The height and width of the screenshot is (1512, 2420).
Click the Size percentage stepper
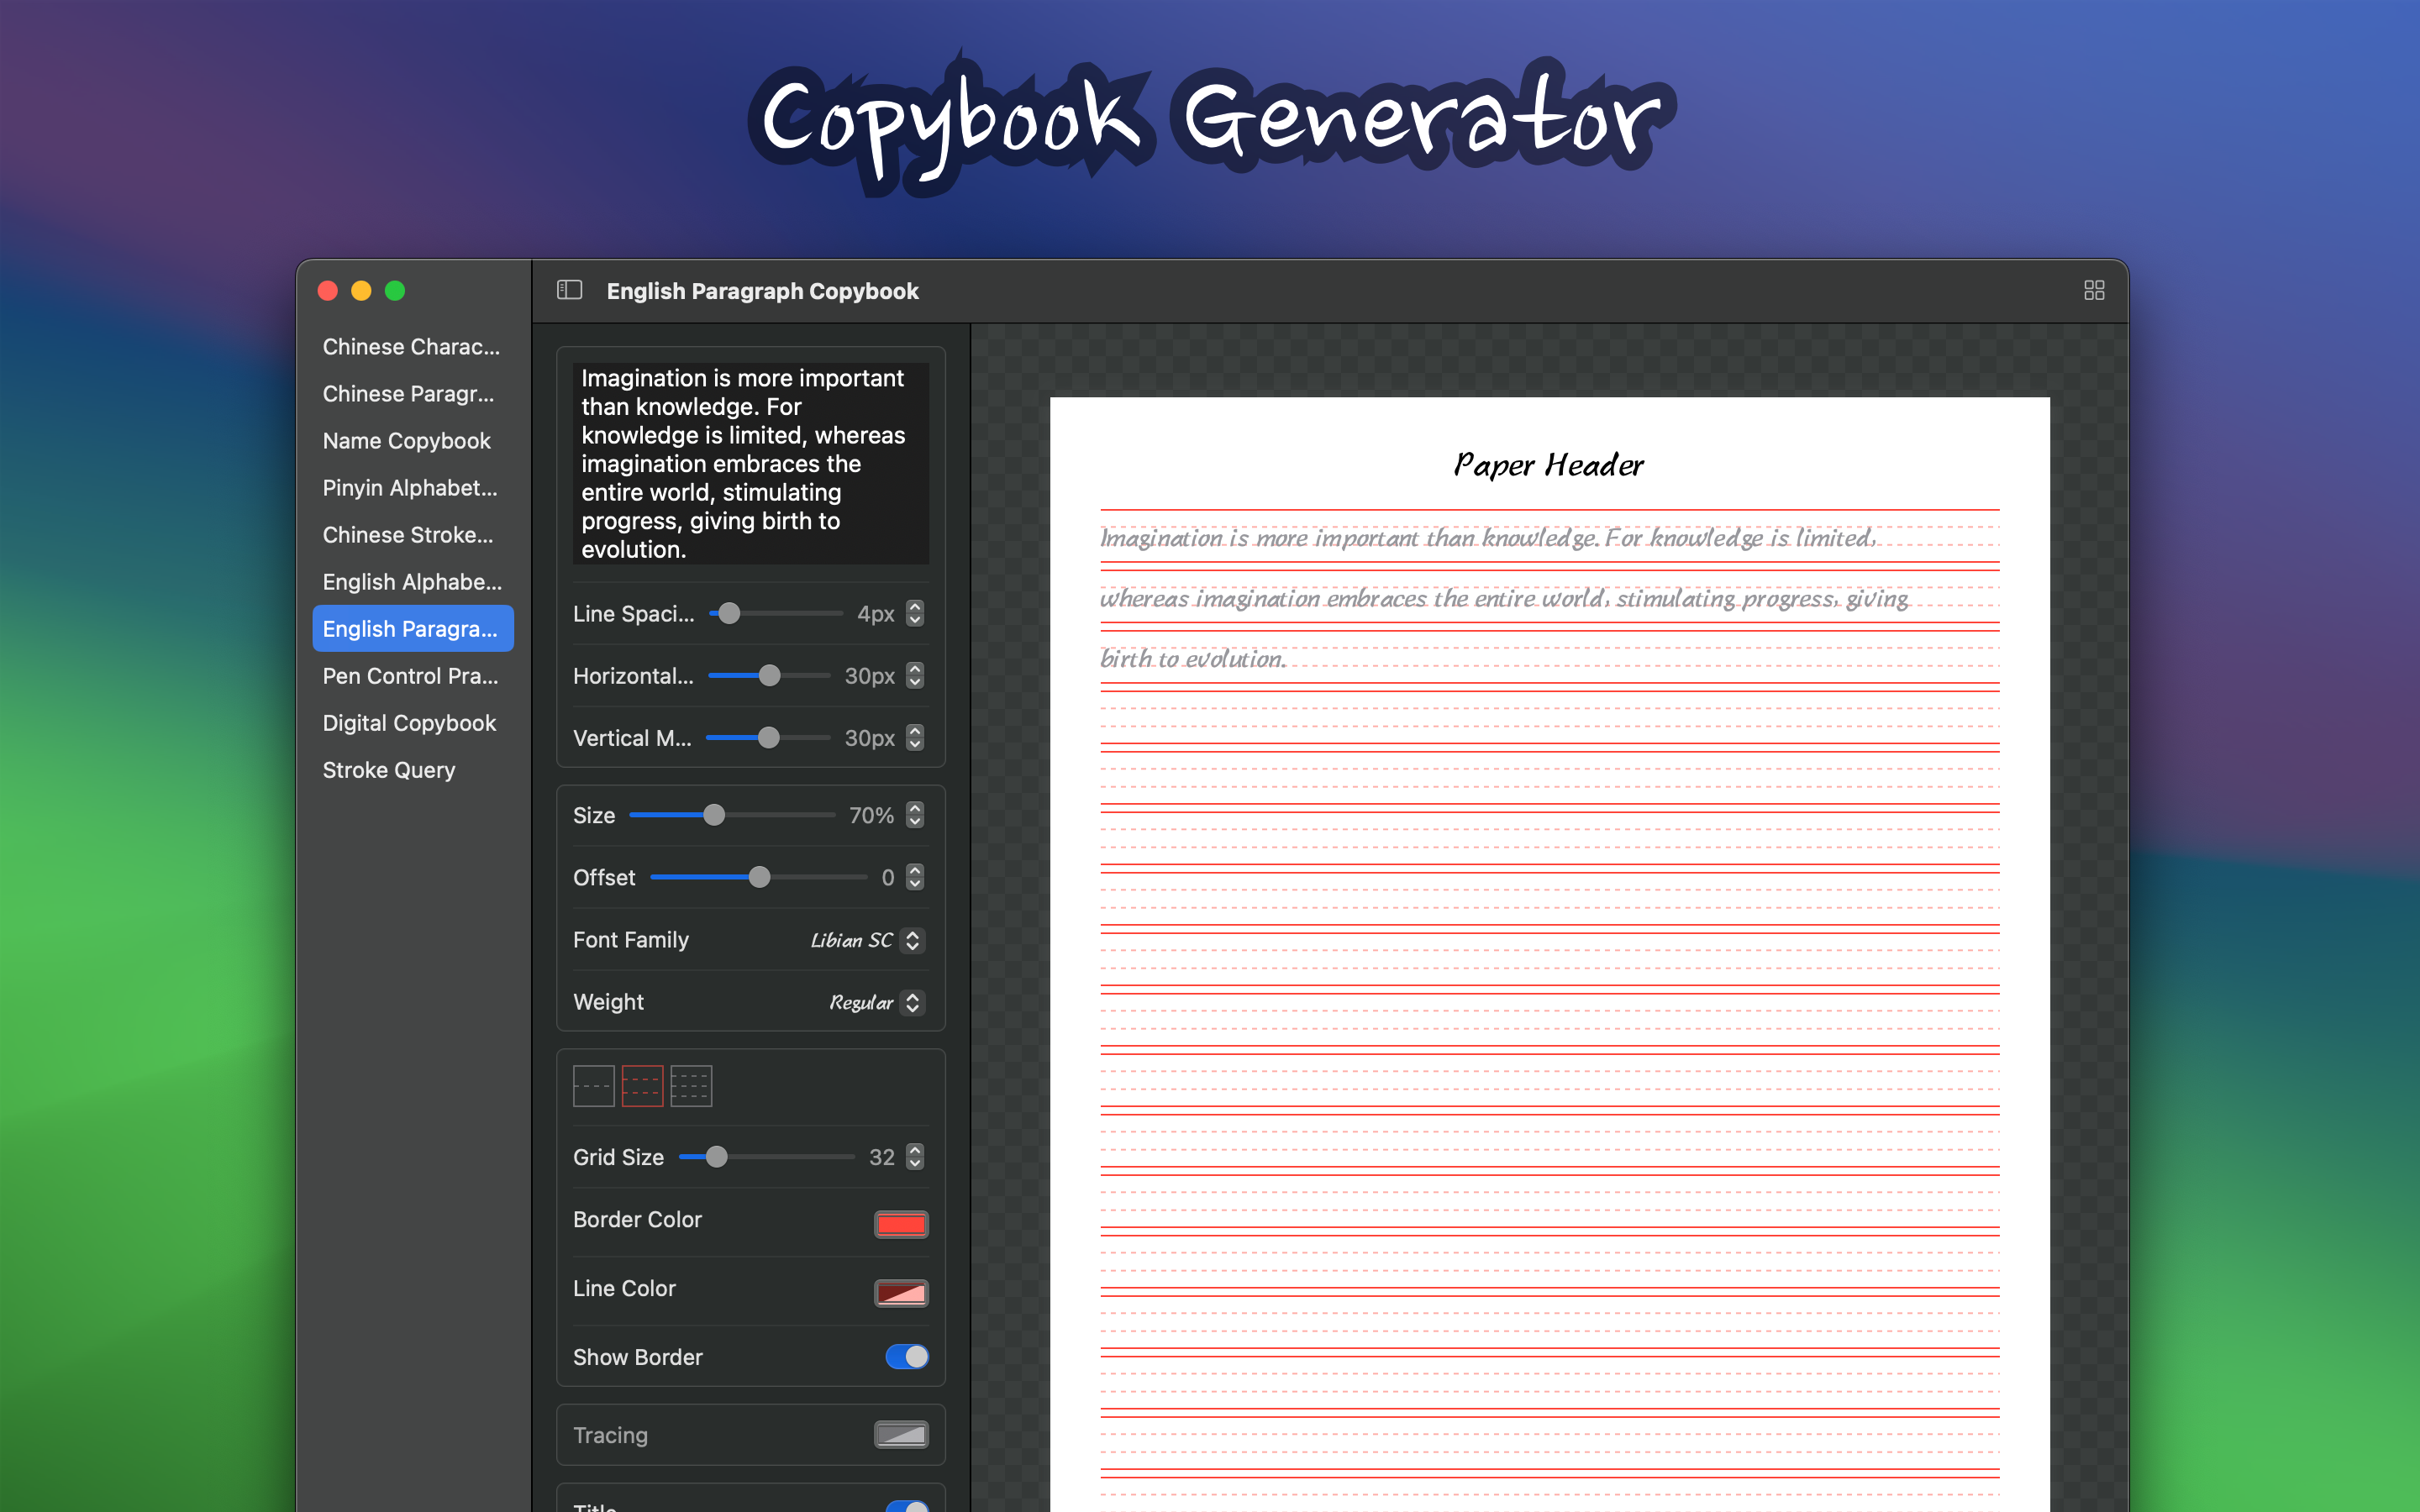[x=915, y=815]
